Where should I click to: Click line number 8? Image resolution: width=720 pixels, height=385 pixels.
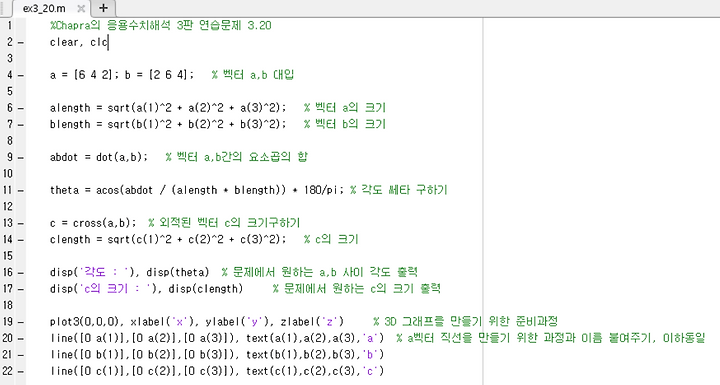click(x=10, y=141)
